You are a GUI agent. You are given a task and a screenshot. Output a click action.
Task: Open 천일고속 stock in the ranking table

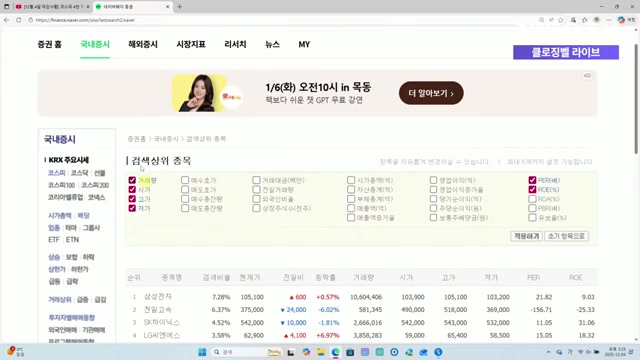point(158,310)
